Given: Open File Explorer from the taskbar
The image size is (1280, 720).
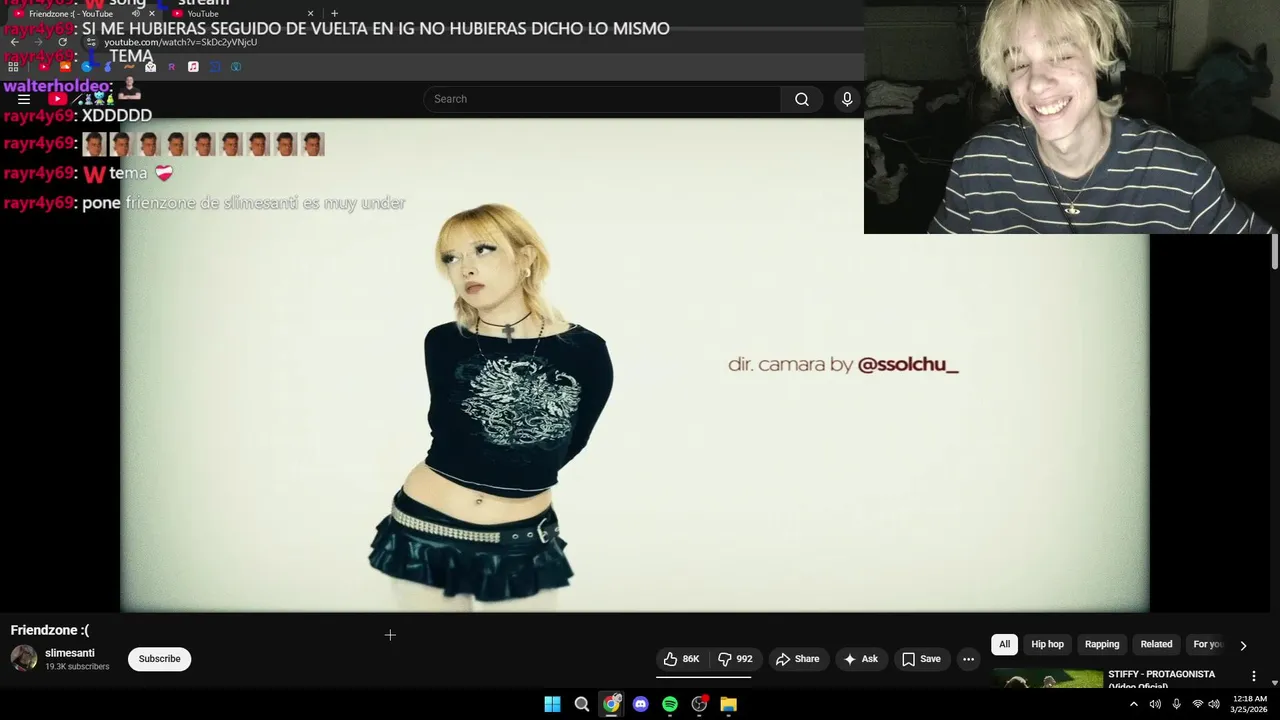Looking at the screenshot, I should pos(729,704).
